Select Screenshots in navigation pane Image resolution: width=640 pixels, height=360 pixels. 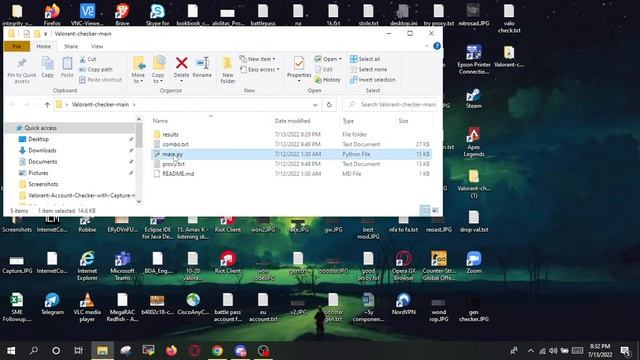pyautogui.click(x=43, y=184)
